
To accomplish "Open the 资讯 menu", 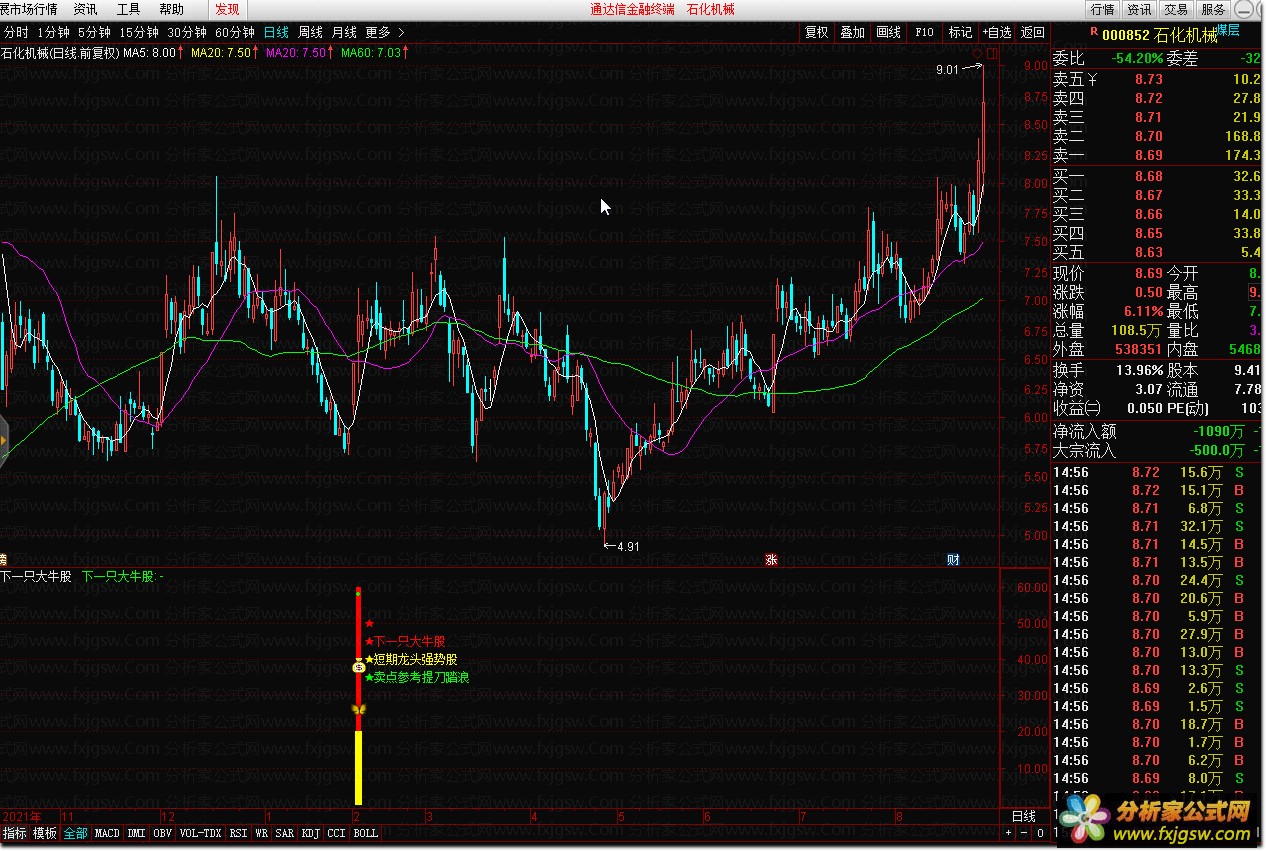I will pos(85,9).
